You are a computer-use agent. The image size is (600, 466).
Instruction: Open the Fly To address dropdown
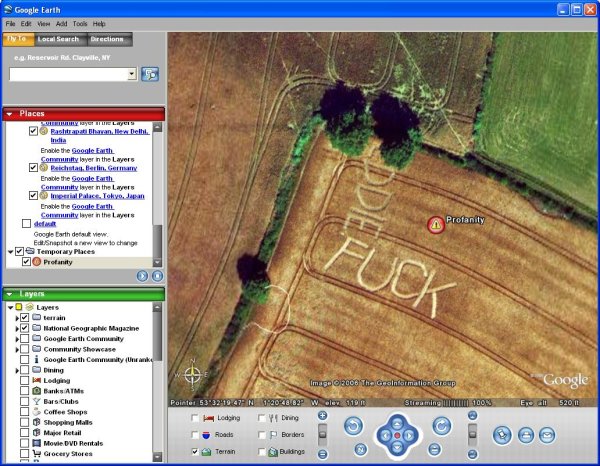tap(132, 74)
